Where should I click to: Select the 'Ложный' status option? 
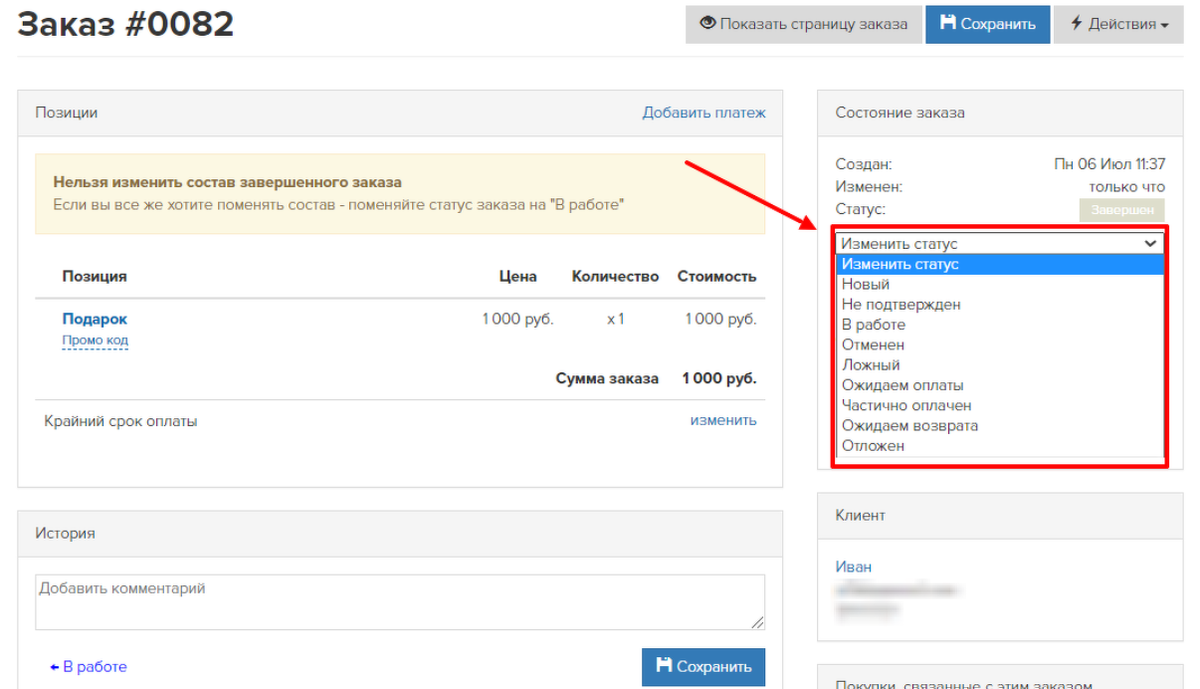pos(1000,365)
